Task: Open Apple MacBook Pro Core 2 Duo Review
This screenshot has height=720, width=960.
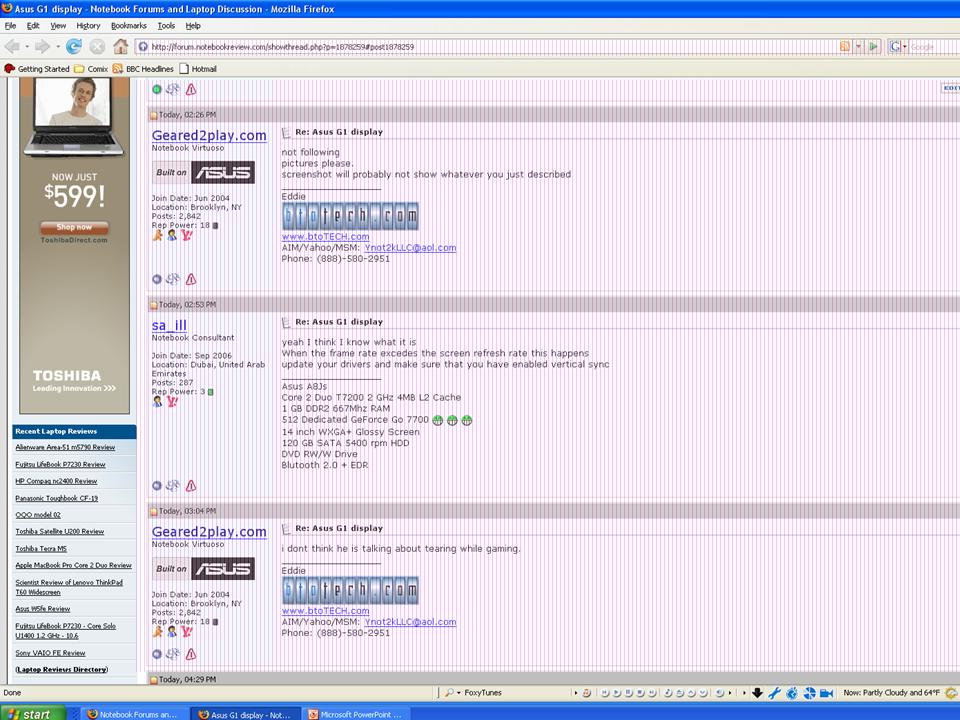Action: click(x=73, y=565)
